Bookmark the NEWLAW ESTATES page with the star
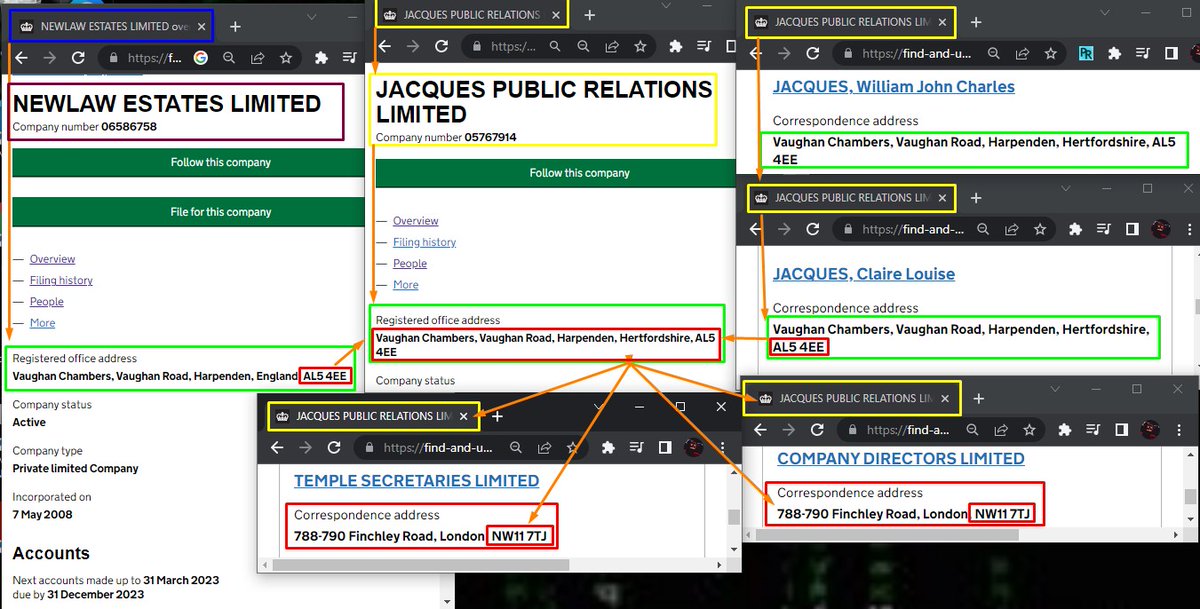The width and height of the screenshot is (1200, 609). [286, 58]
